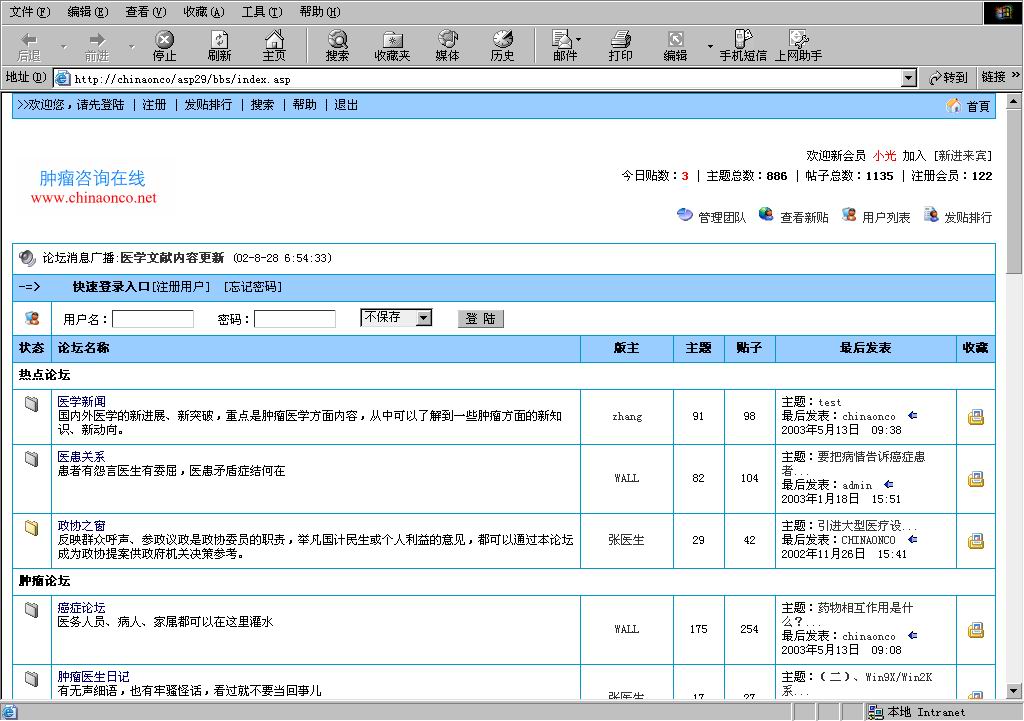Viewport: 1024px width, 721px height.
Task: Click the www.chinaonco.net site logo
Action: click(x=93, y=187)
